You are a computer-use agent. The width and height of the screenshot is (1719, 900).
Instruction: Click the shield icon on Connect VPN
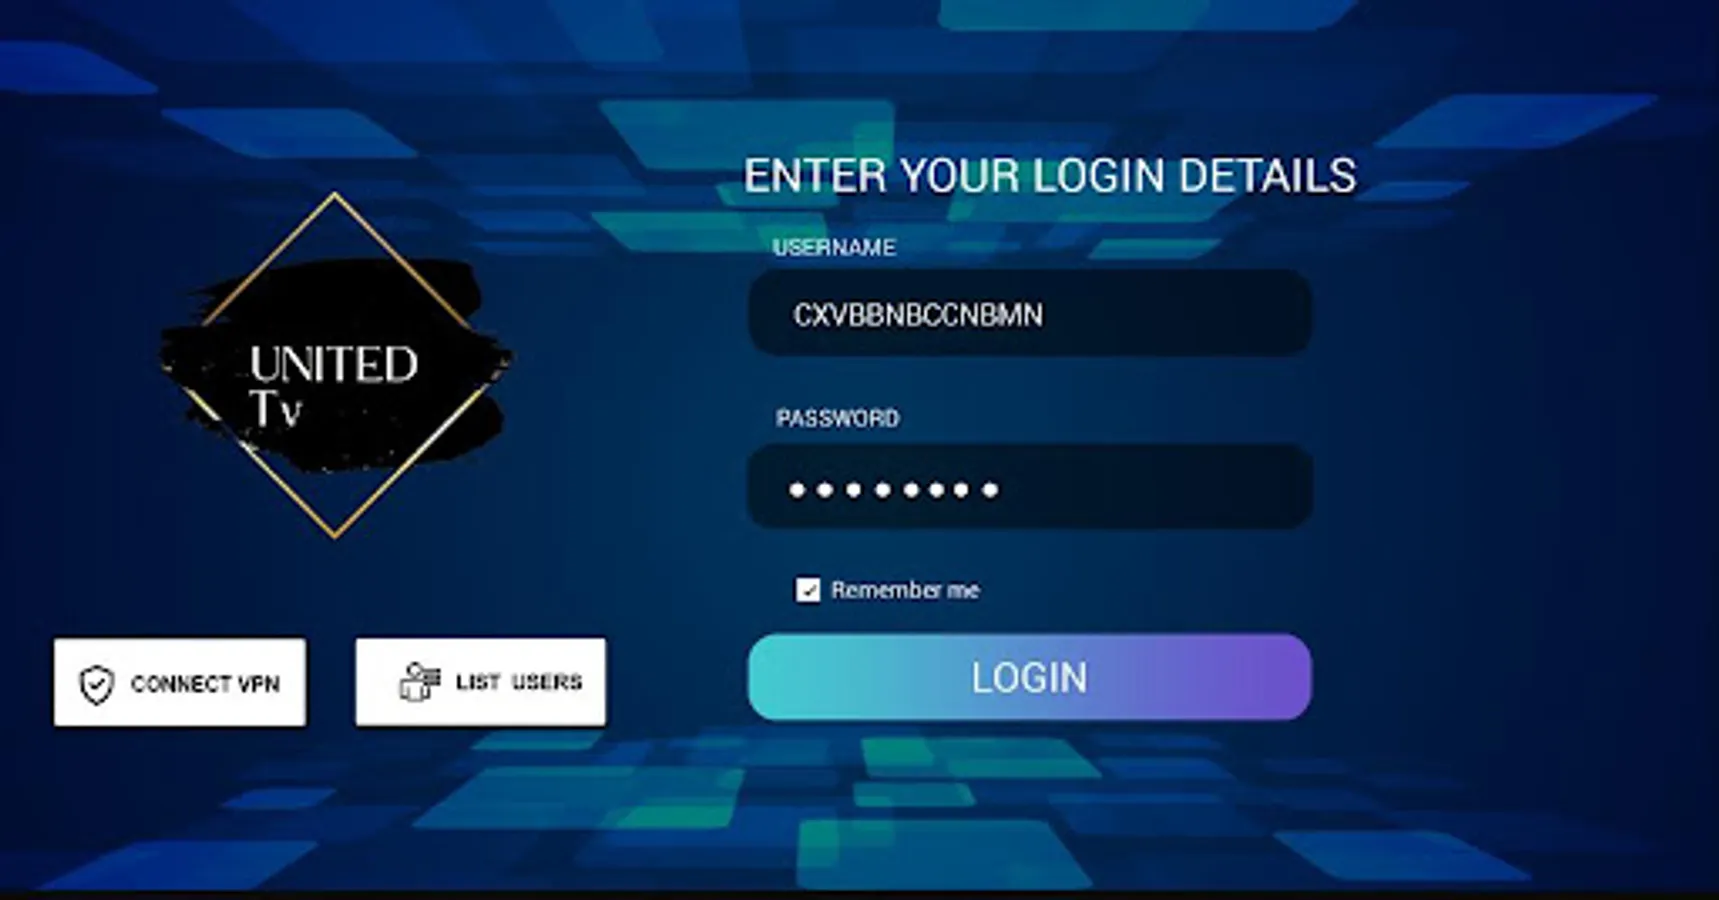pos(97,685)
